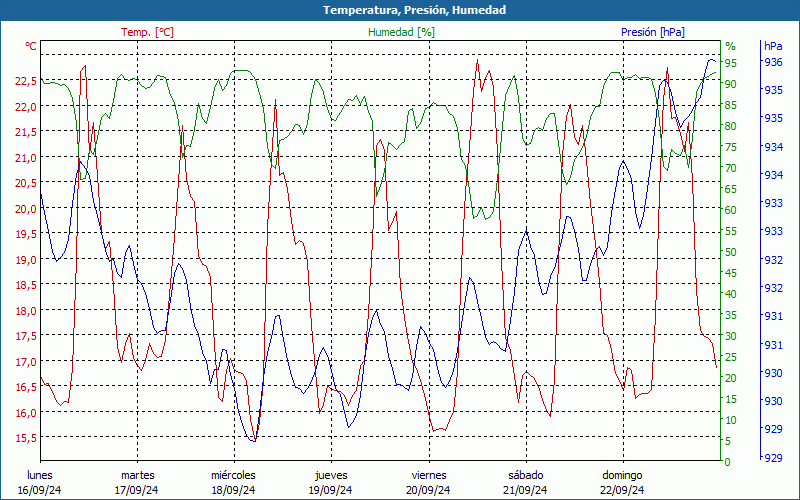
Task: Click 30 on the humidity scale
Action: 730,336
